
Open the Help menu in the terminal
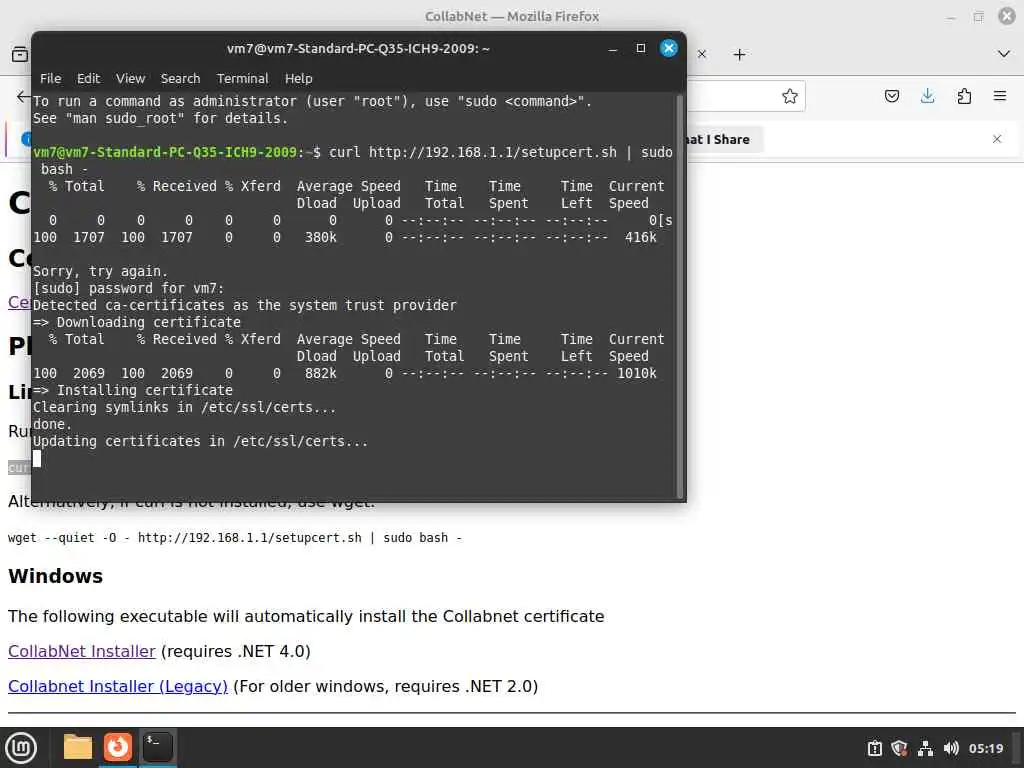click(298, 78)
